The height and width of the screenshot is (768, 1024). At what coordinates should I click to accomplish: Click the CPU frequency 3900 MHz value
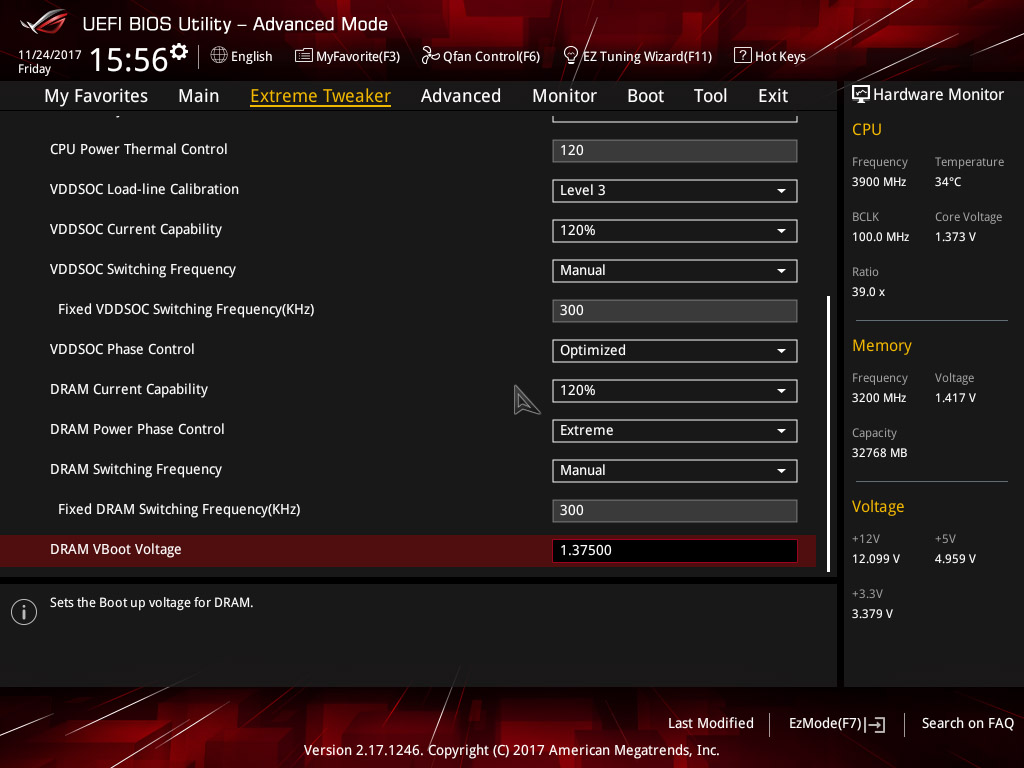pos(878,182)
